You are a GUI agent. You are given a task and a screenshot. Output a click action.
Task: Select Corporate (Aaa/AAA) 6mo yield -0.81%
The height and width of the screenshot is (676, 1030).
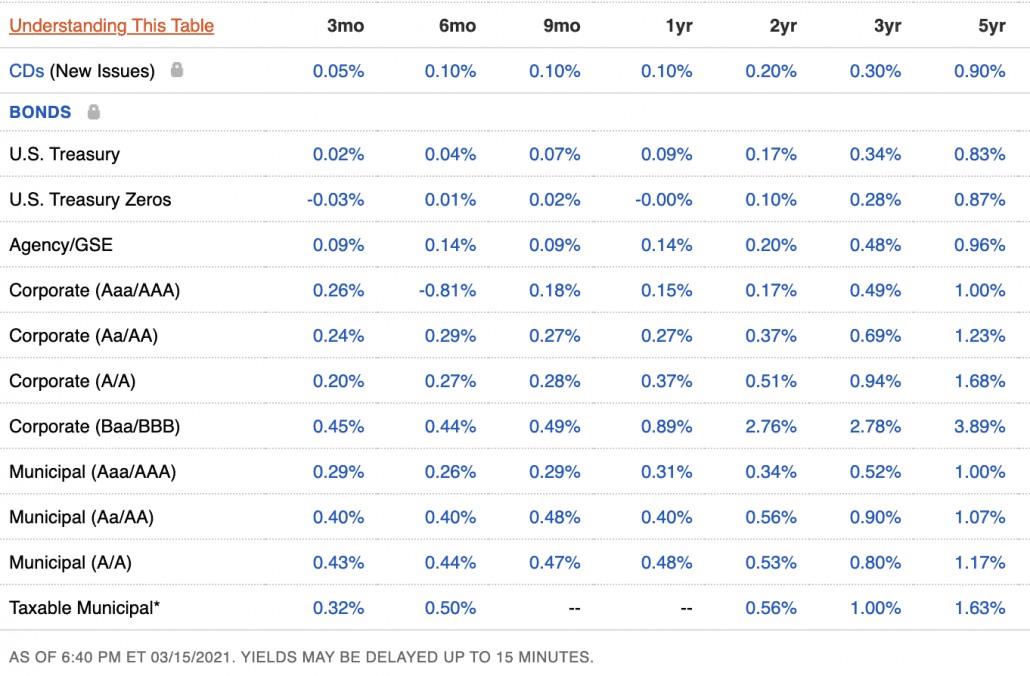(447, 290)
